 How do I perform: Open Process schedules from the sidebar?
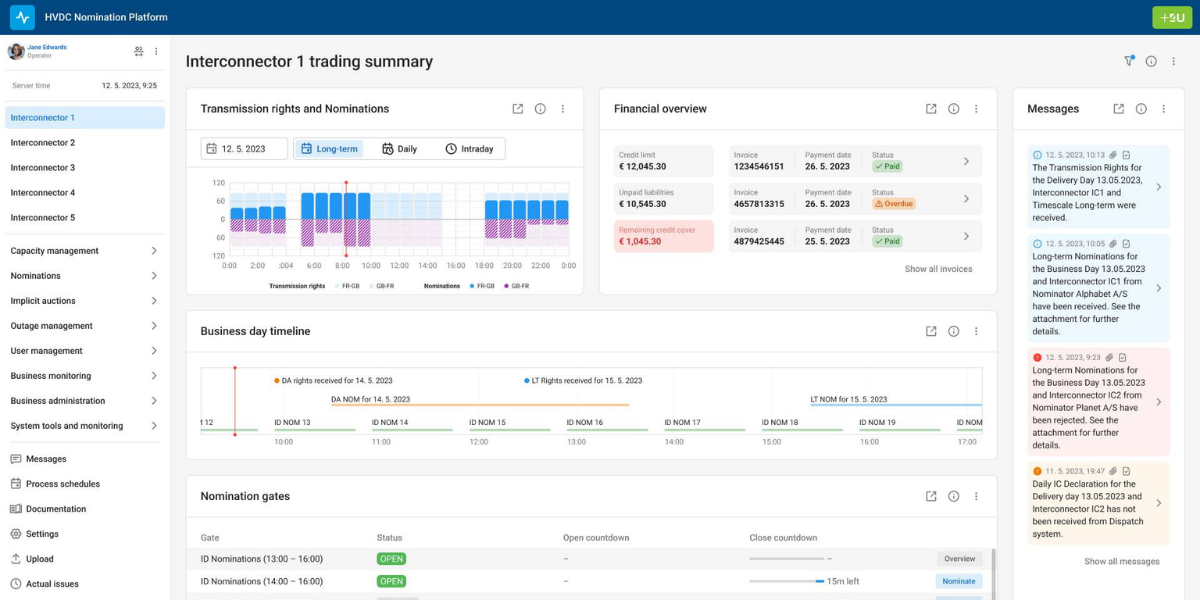point(62,484)
